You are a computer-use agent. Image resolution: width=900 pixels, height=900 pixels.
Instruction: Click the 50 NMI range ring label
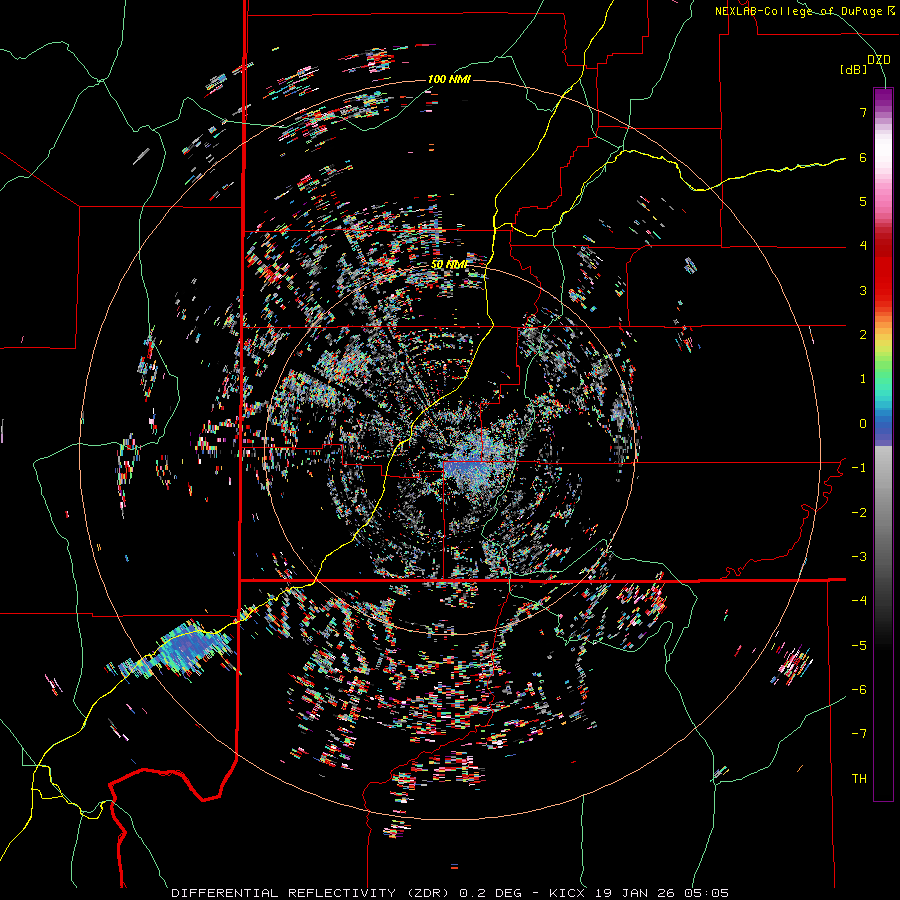pos(449,265)
